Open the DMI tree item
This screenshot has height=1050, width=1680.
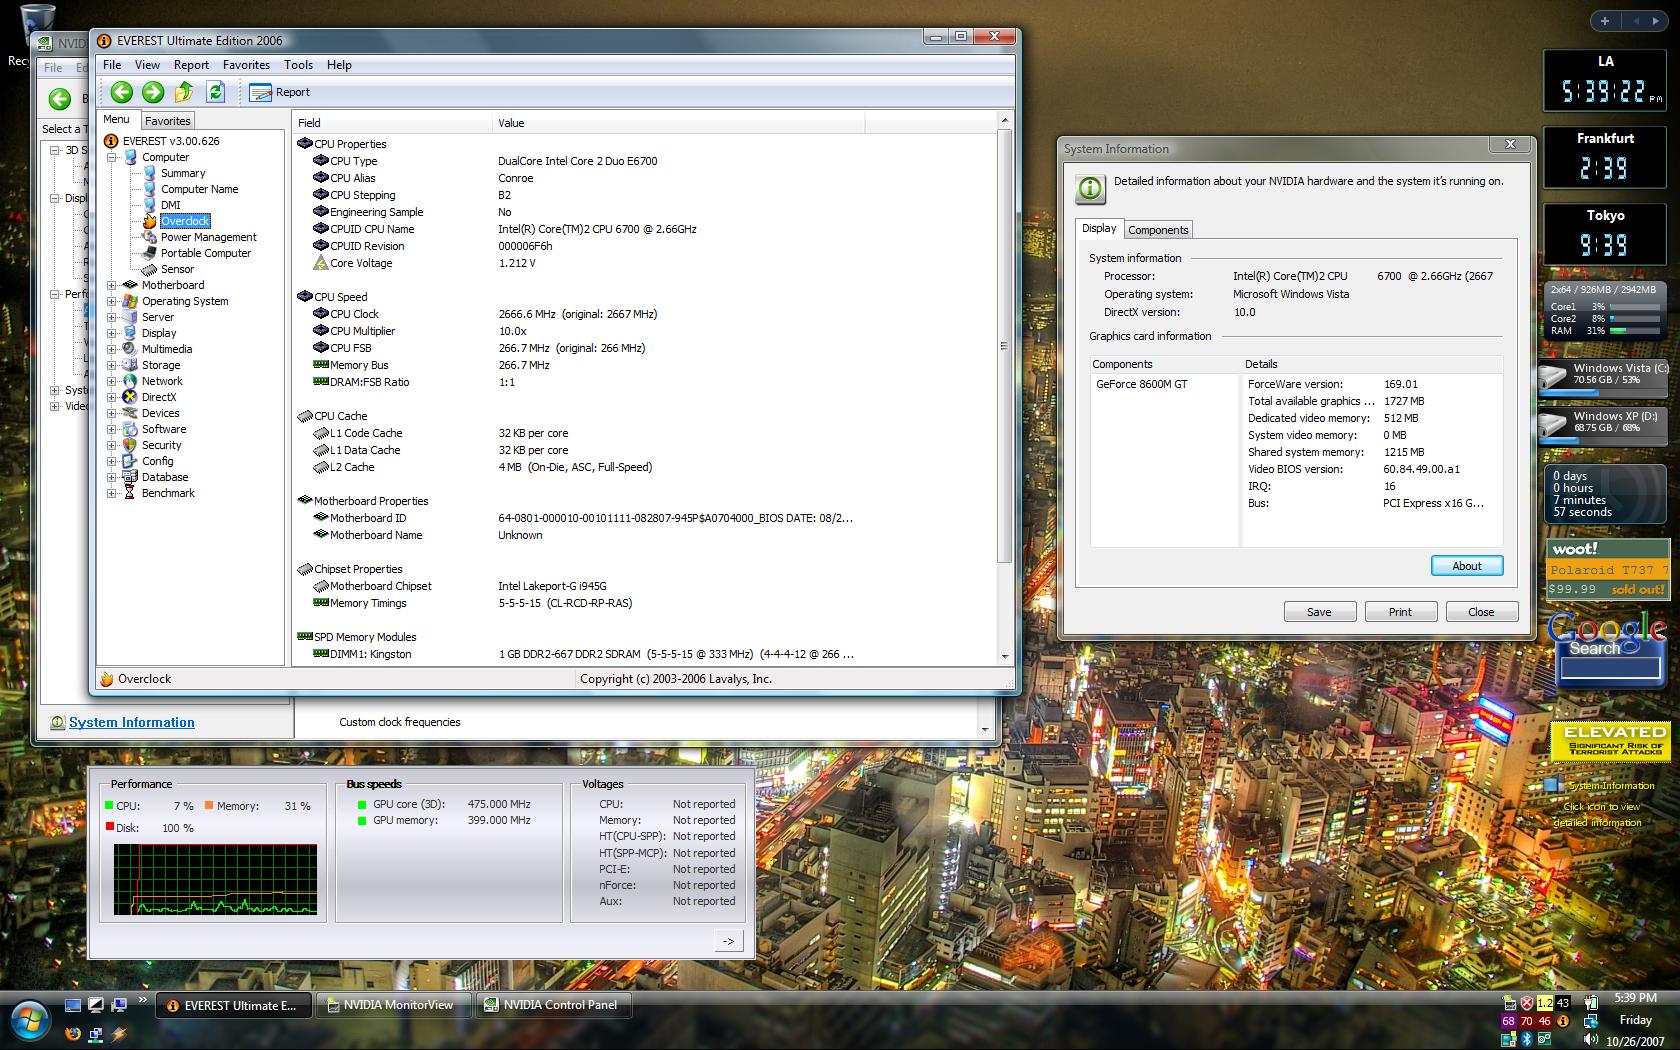click(x=171, y=205)
